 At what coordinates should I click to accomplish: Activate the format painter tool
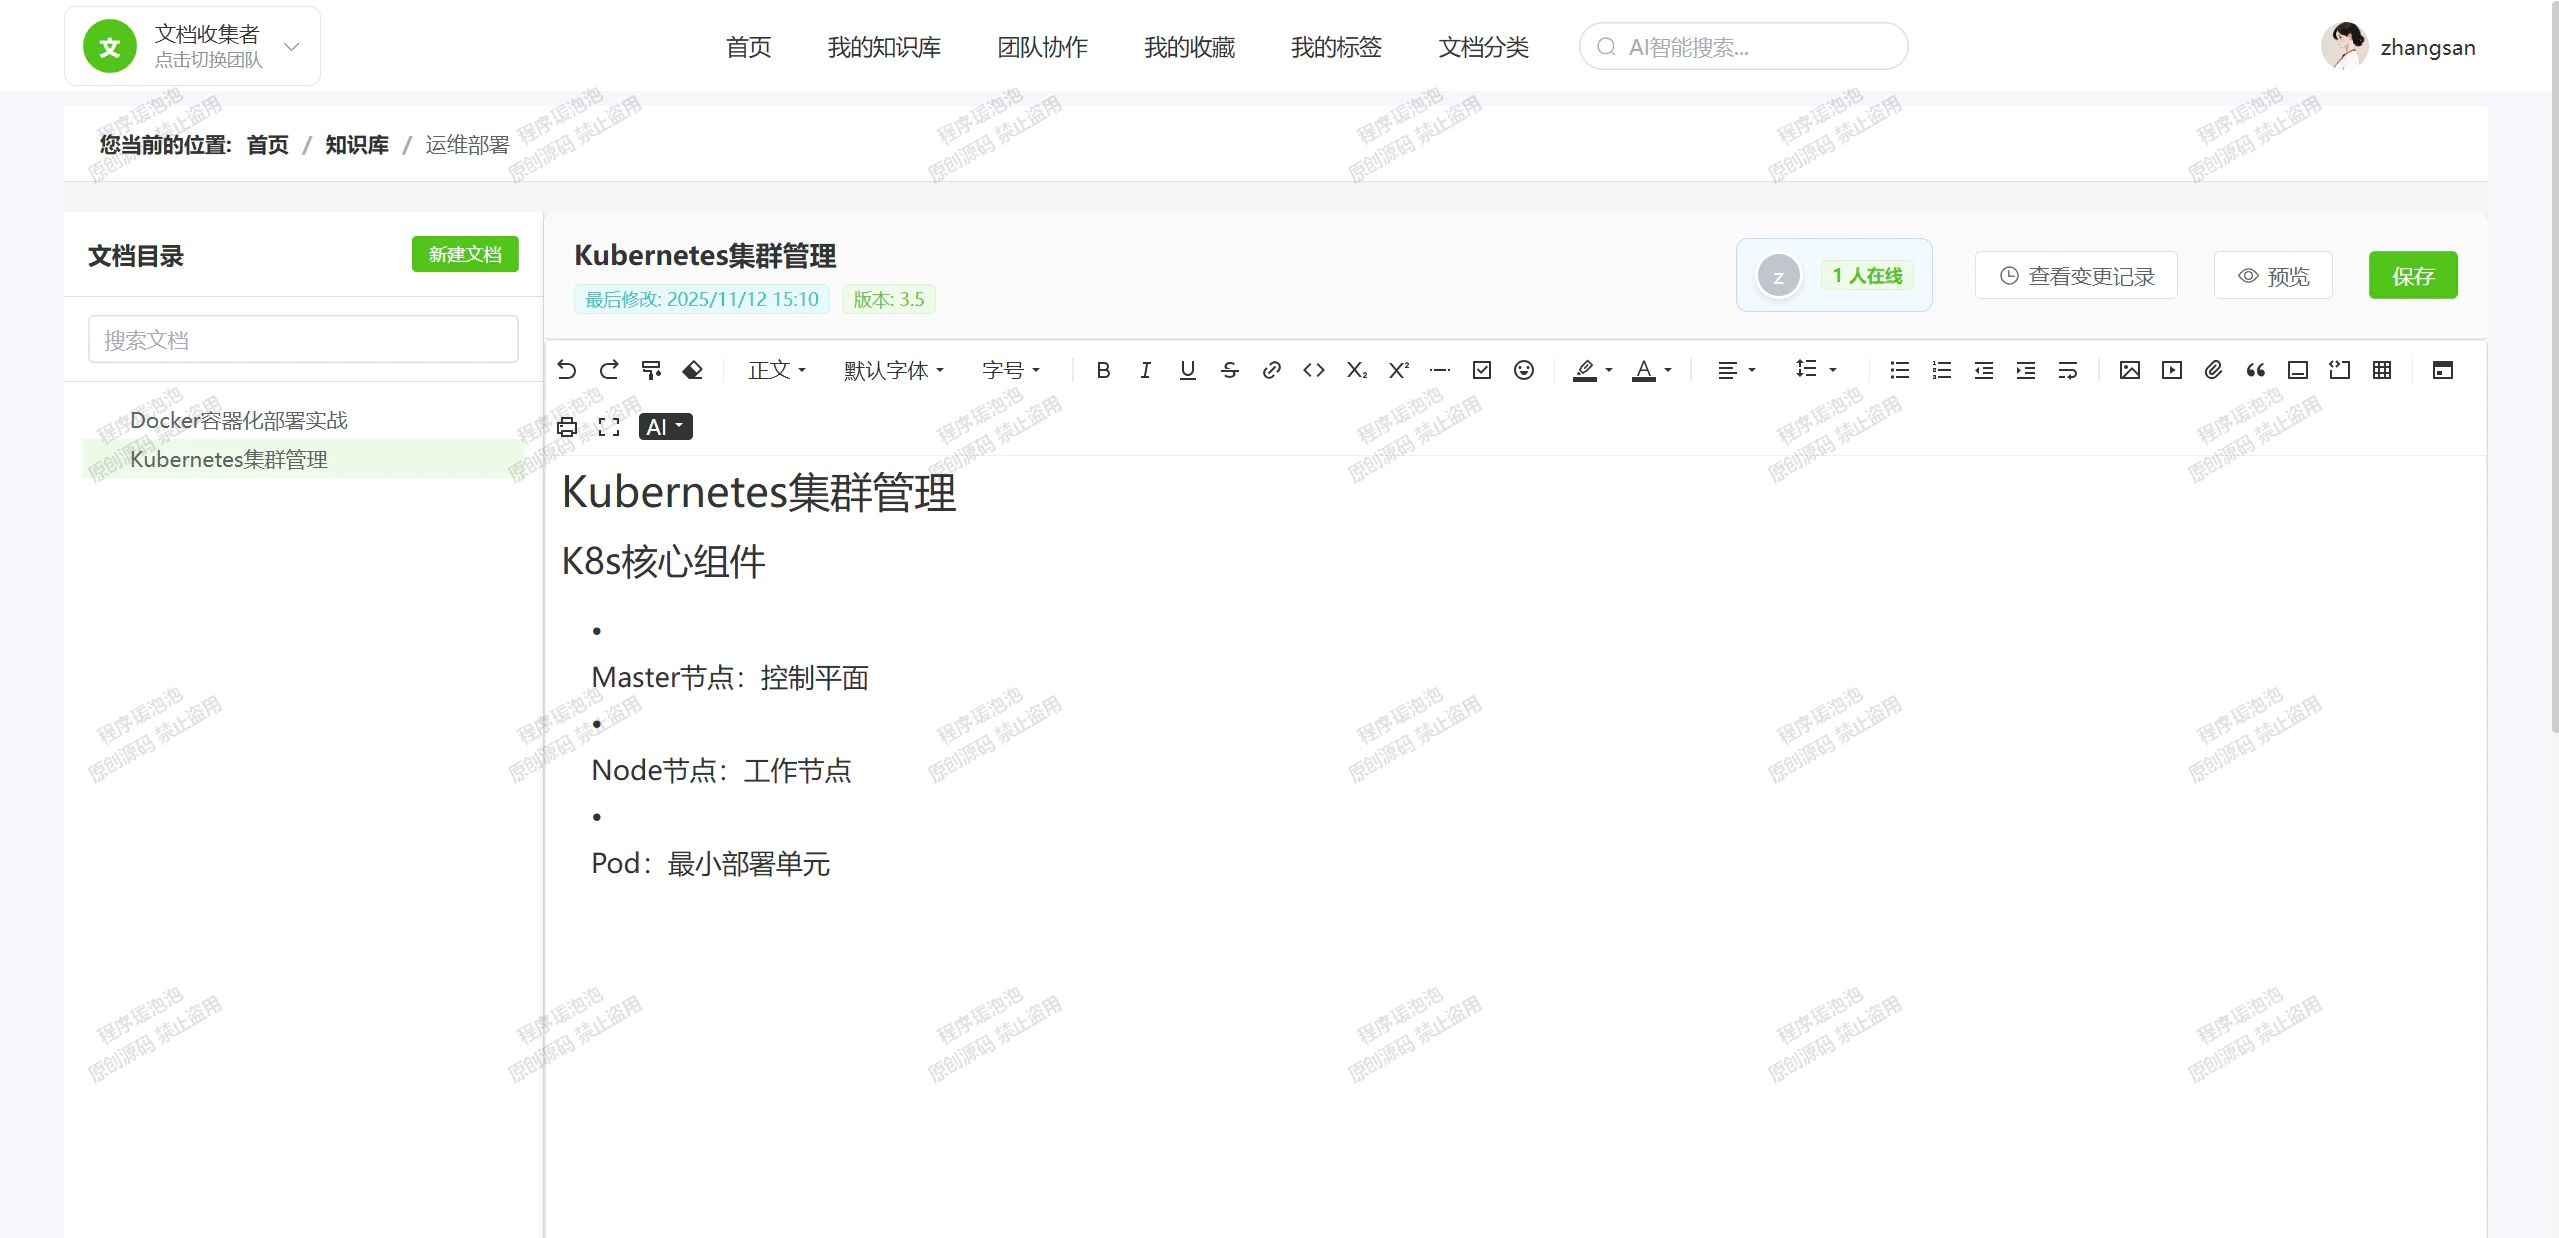click(x=651, y=370)
